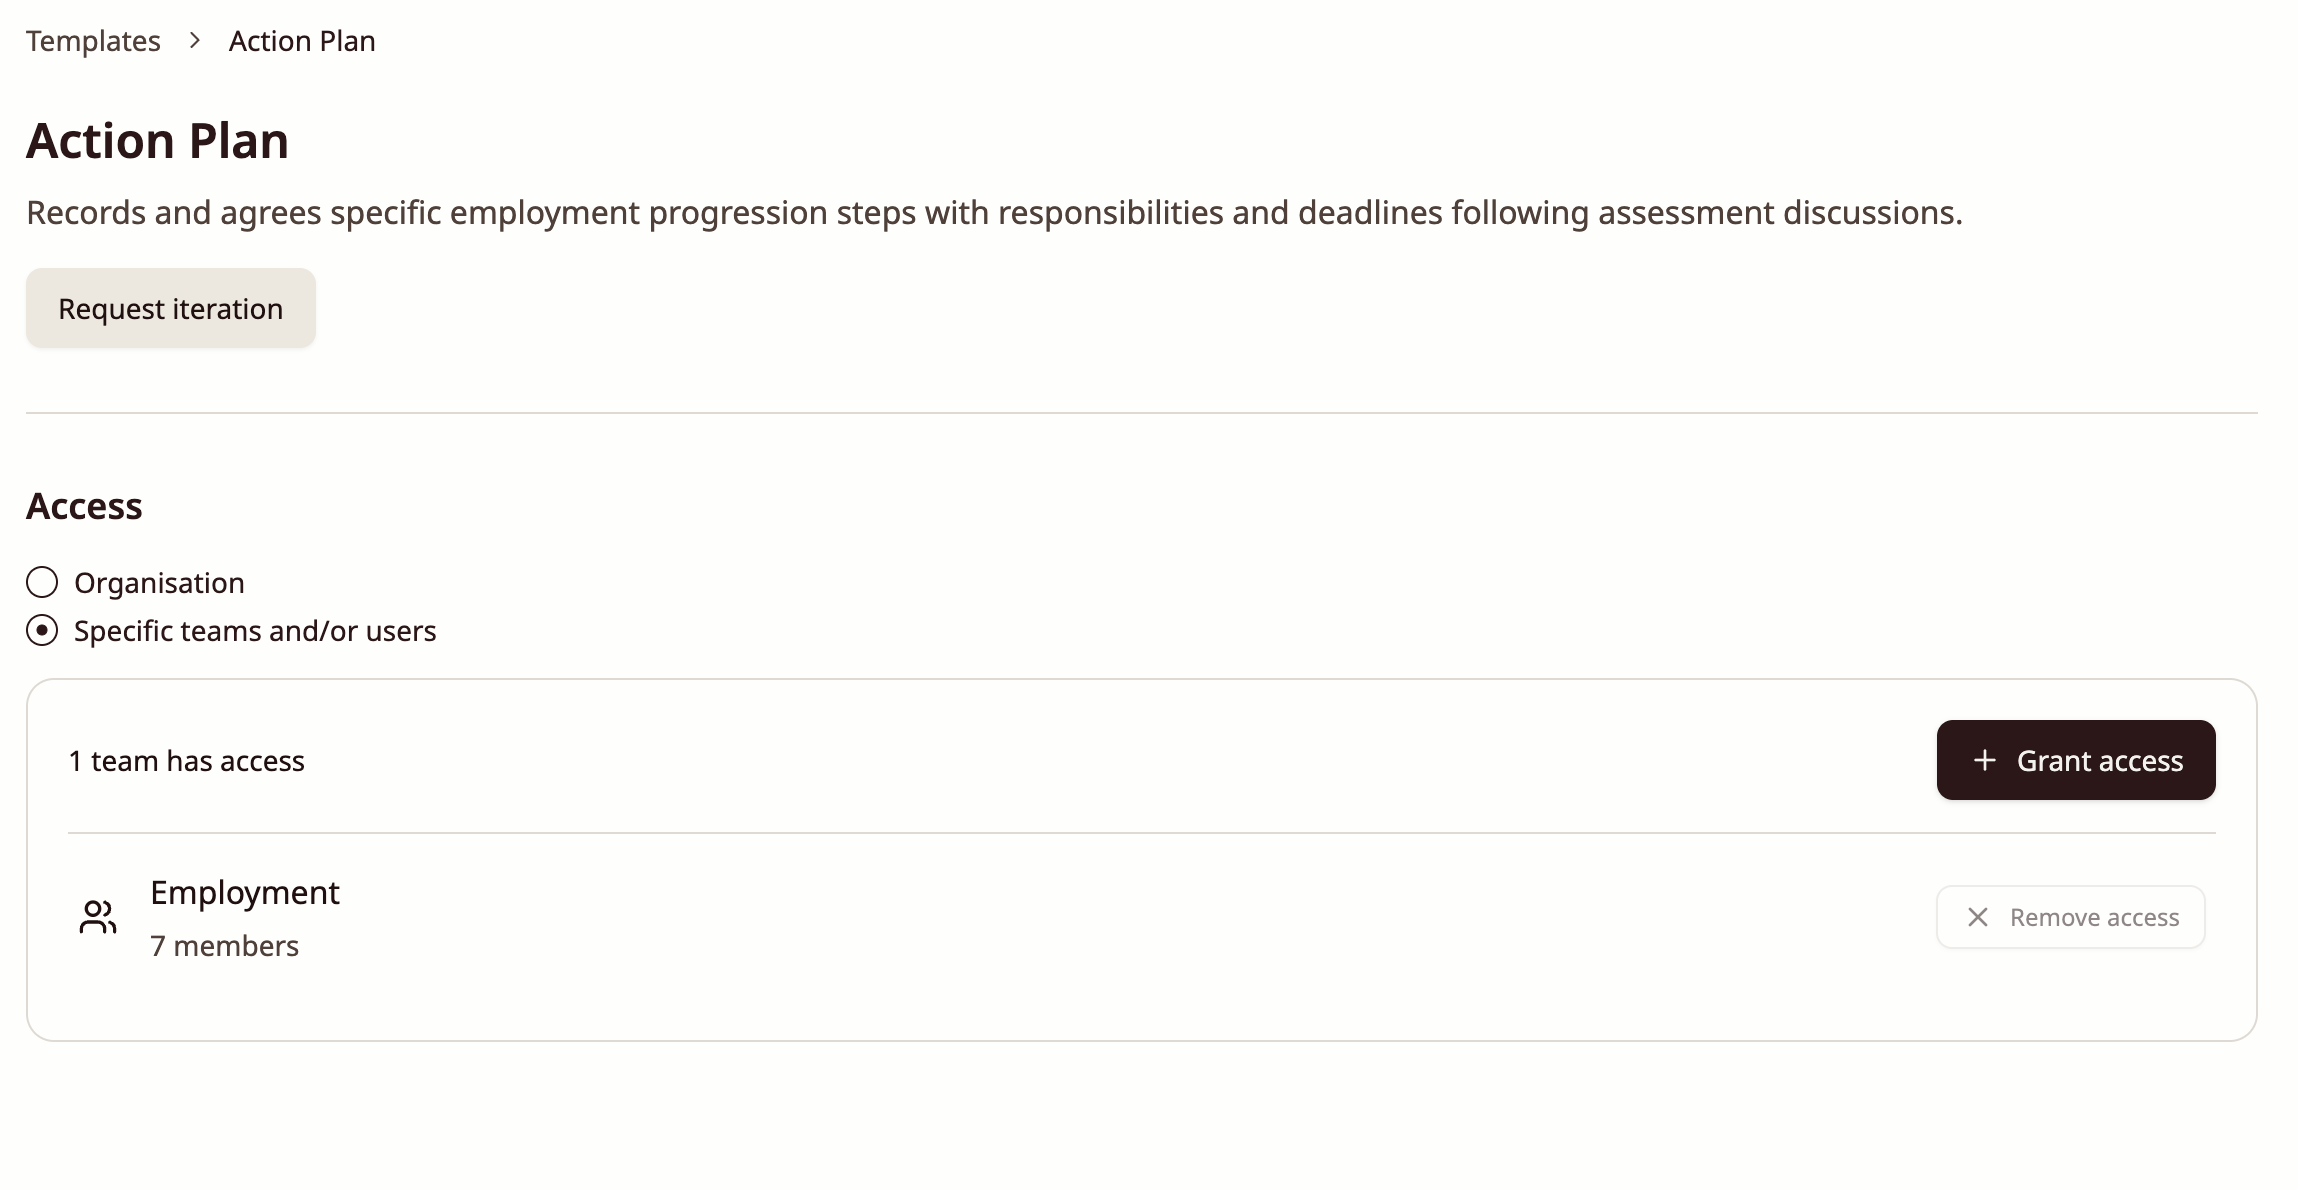This screenshot has width=2298, height=1190.
Task: Click the Grant access button
Action: (2076, 760)
